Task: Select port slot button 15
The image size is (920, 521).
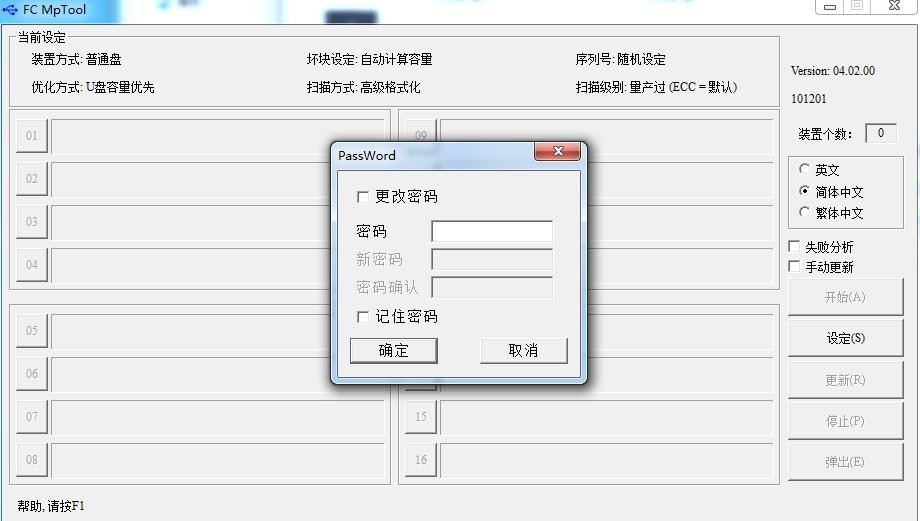Action: (421, 417)
